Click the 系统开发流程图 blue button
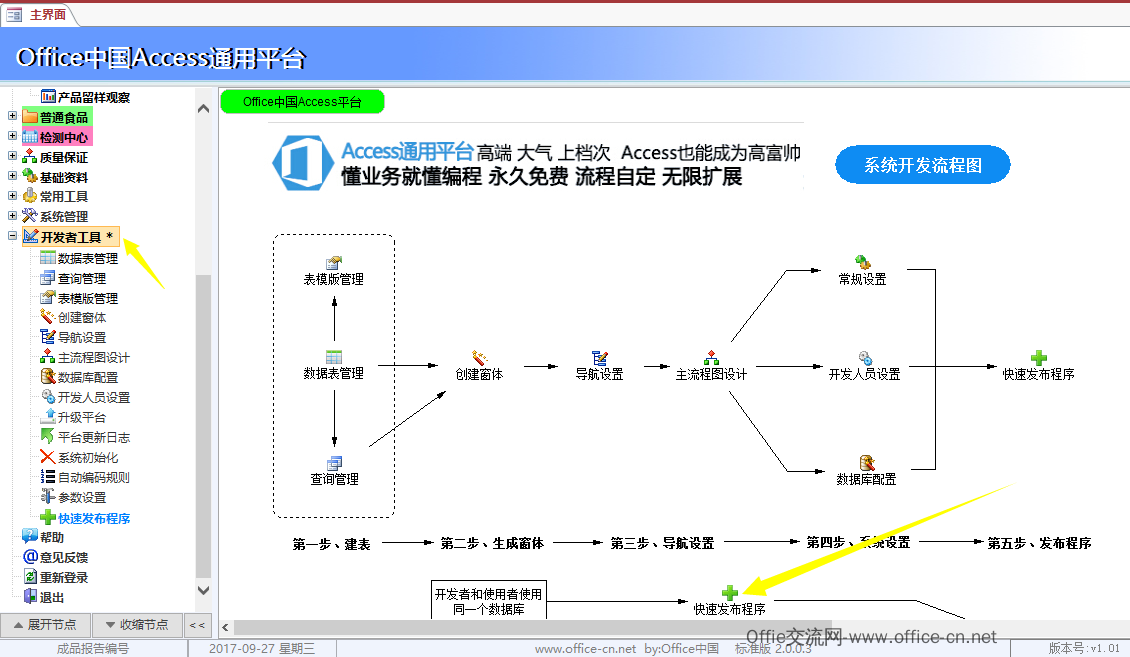 (x=922, y=165)
